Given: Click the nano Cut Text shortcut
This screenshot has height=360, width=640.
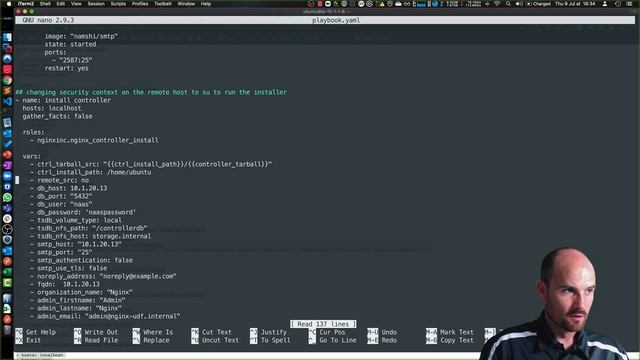Looking at the screenshot, I should (x=211, y=332).
